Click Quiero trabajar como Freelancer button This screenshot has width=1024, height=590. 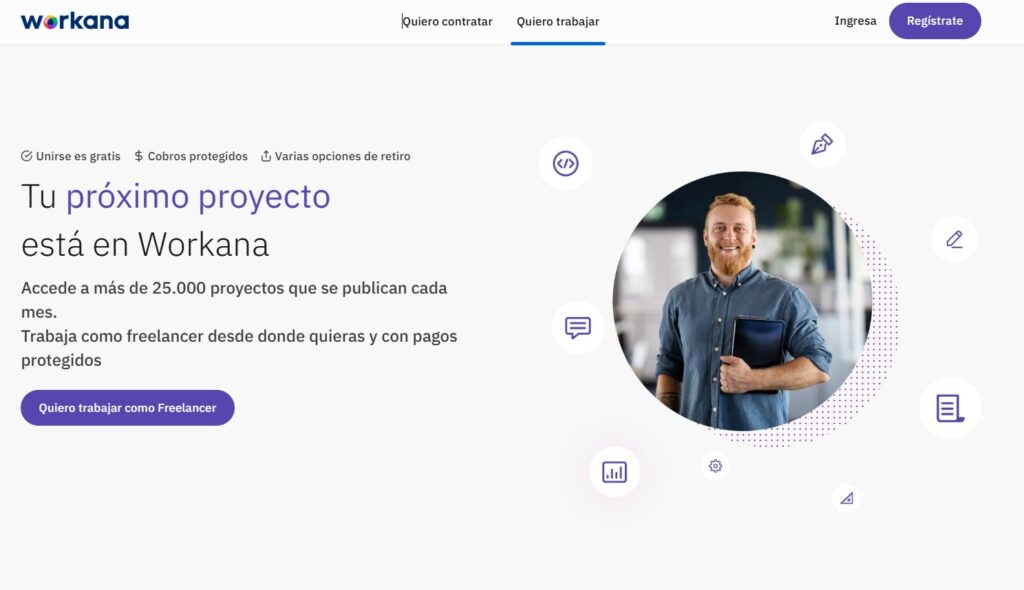pyautogui.click(x=127, y=408)
